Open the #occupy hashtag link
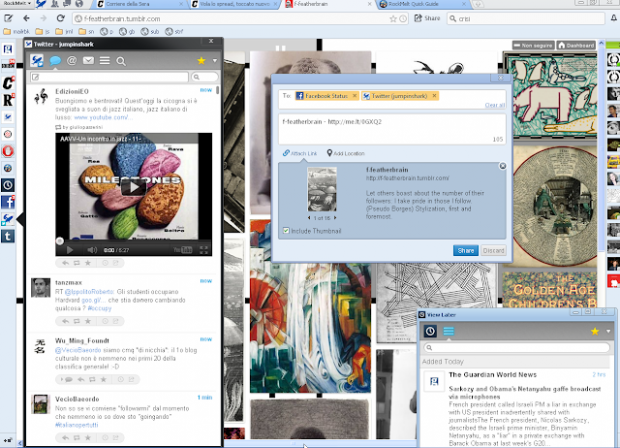 tap(99, 308)
